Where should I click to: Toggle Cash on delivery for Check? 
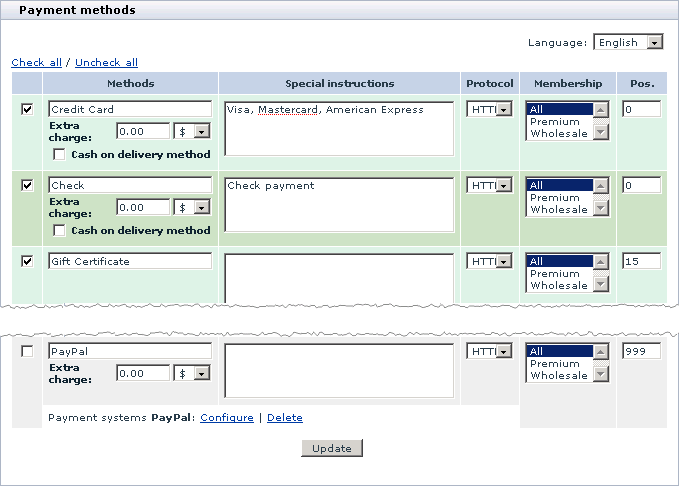click(59, 230)
